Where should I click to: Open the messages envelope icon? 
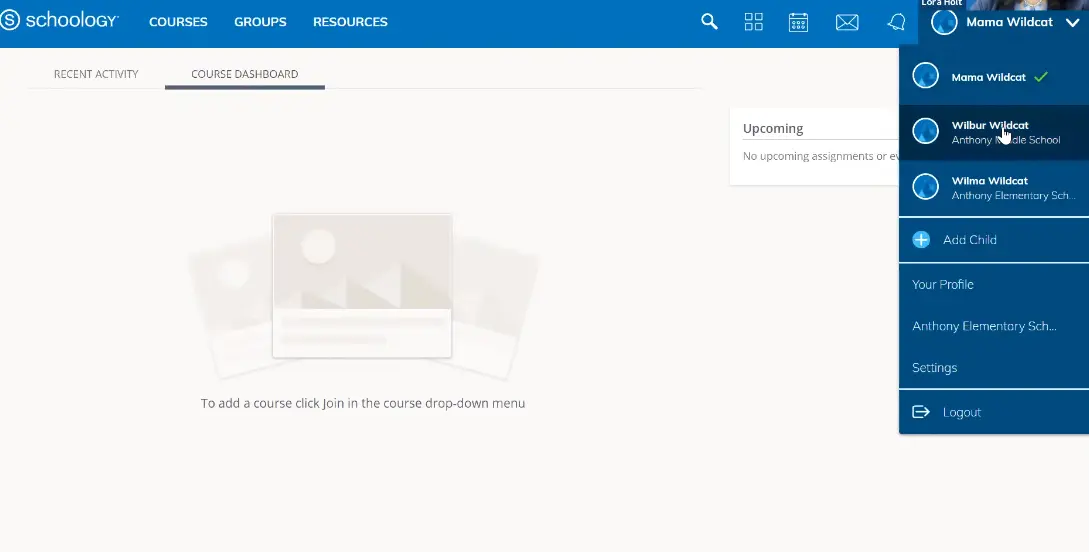pos(847,22)
